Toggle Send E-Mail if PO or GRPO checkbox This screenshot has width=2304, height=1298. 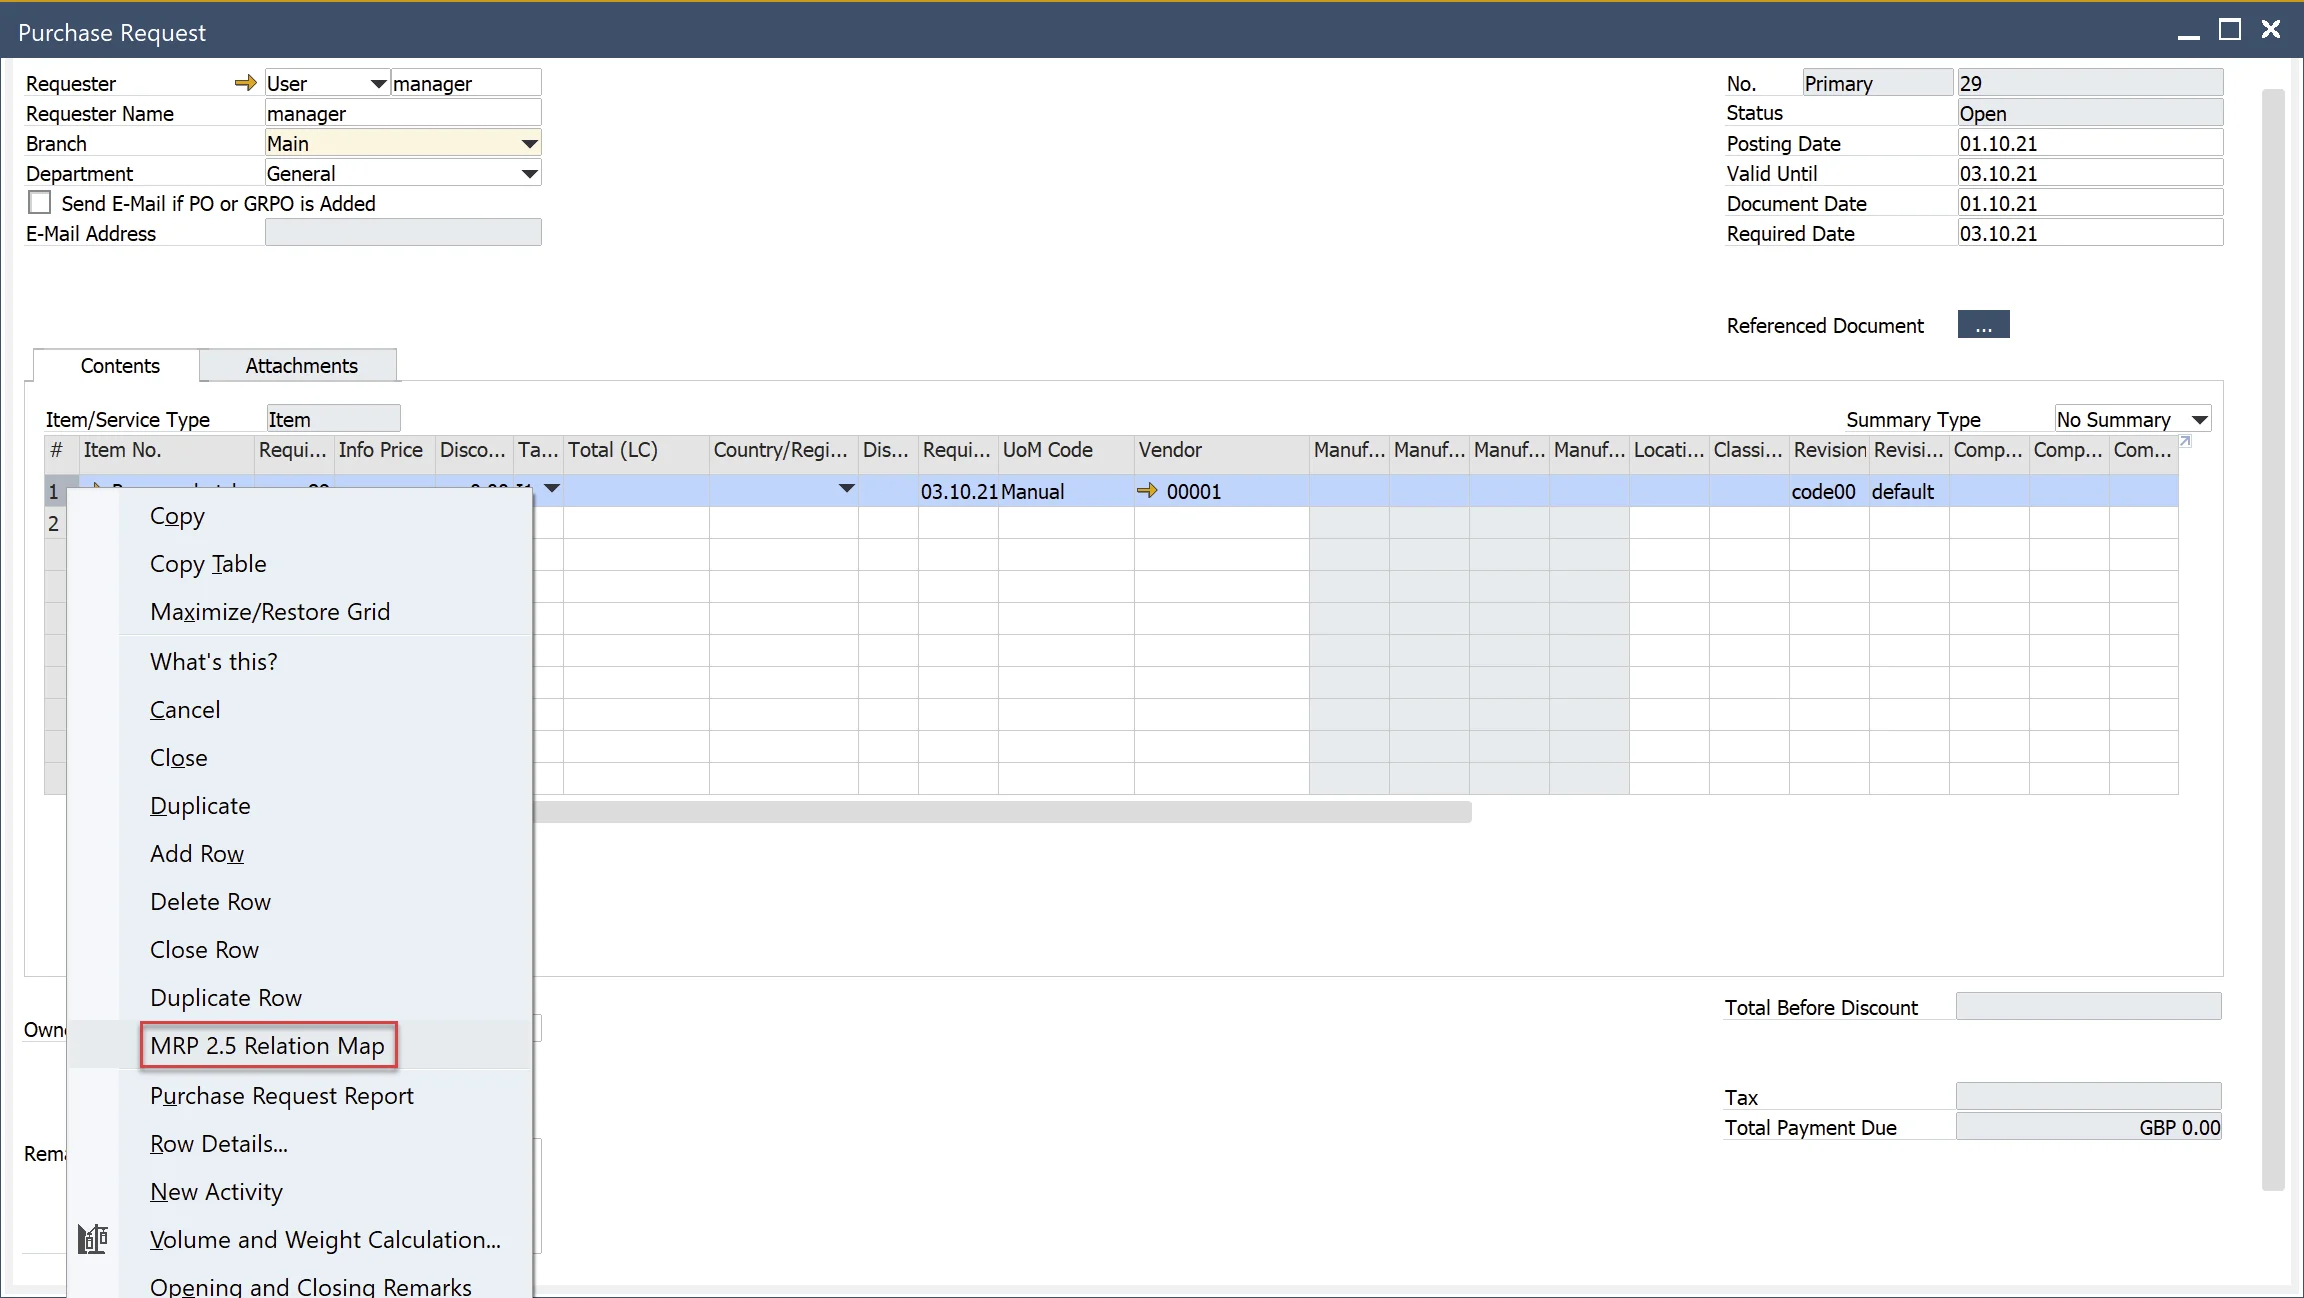[x=38, y=203]
